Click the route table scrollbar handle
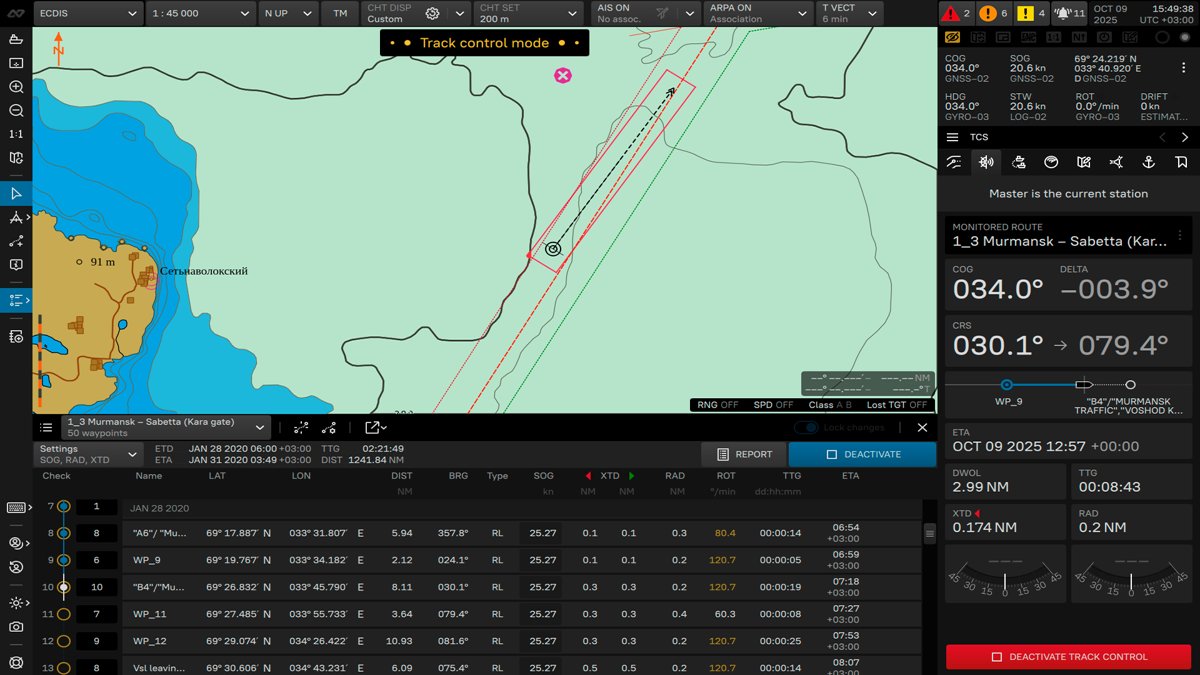Screen dimensions: 1200x675 (x=929, y=535)
